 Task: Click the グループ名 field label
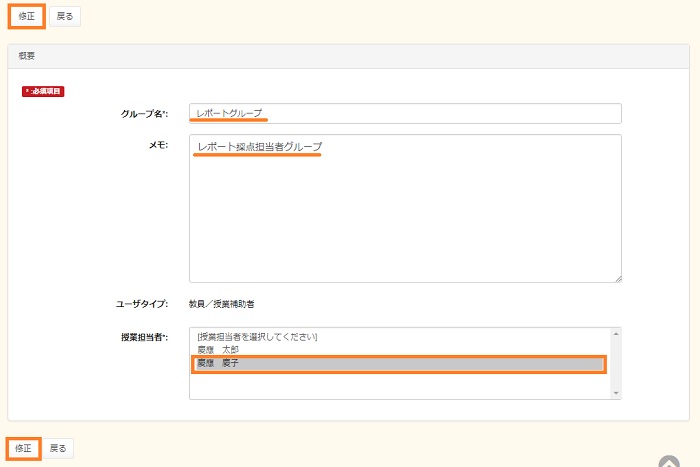pos(145,114)
